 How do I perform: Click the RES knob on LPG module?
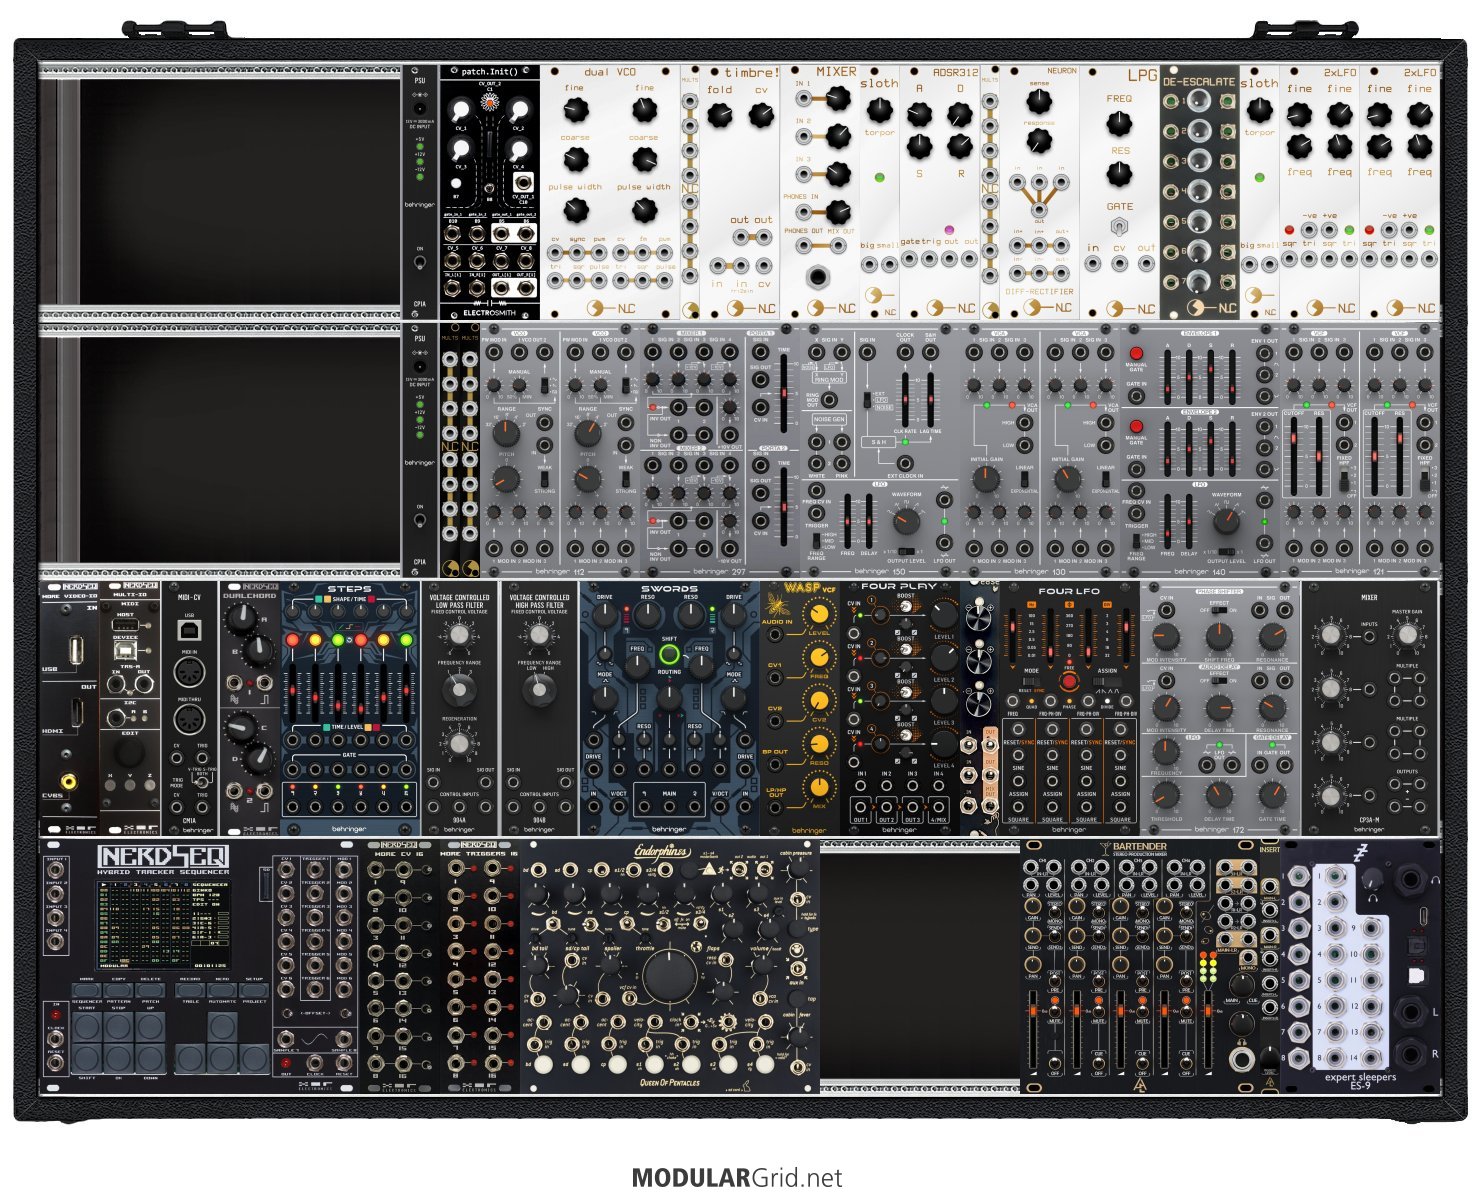(x=1119, y=175)
